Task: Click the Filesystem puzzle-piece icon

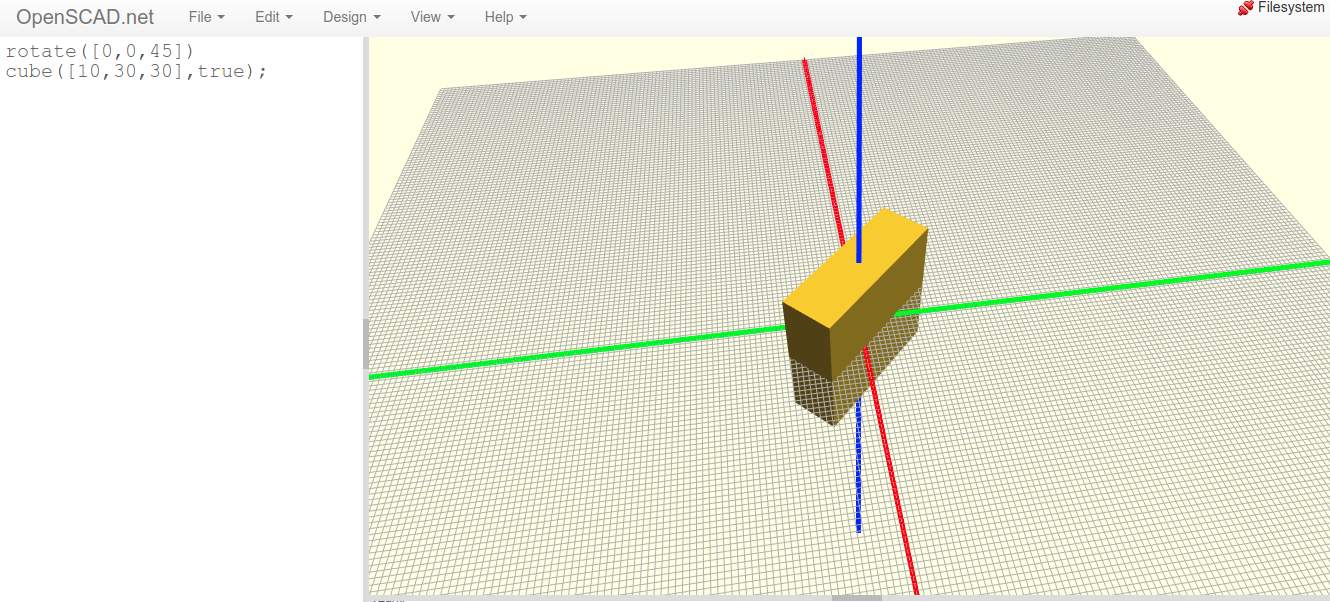Action: 1246,8
